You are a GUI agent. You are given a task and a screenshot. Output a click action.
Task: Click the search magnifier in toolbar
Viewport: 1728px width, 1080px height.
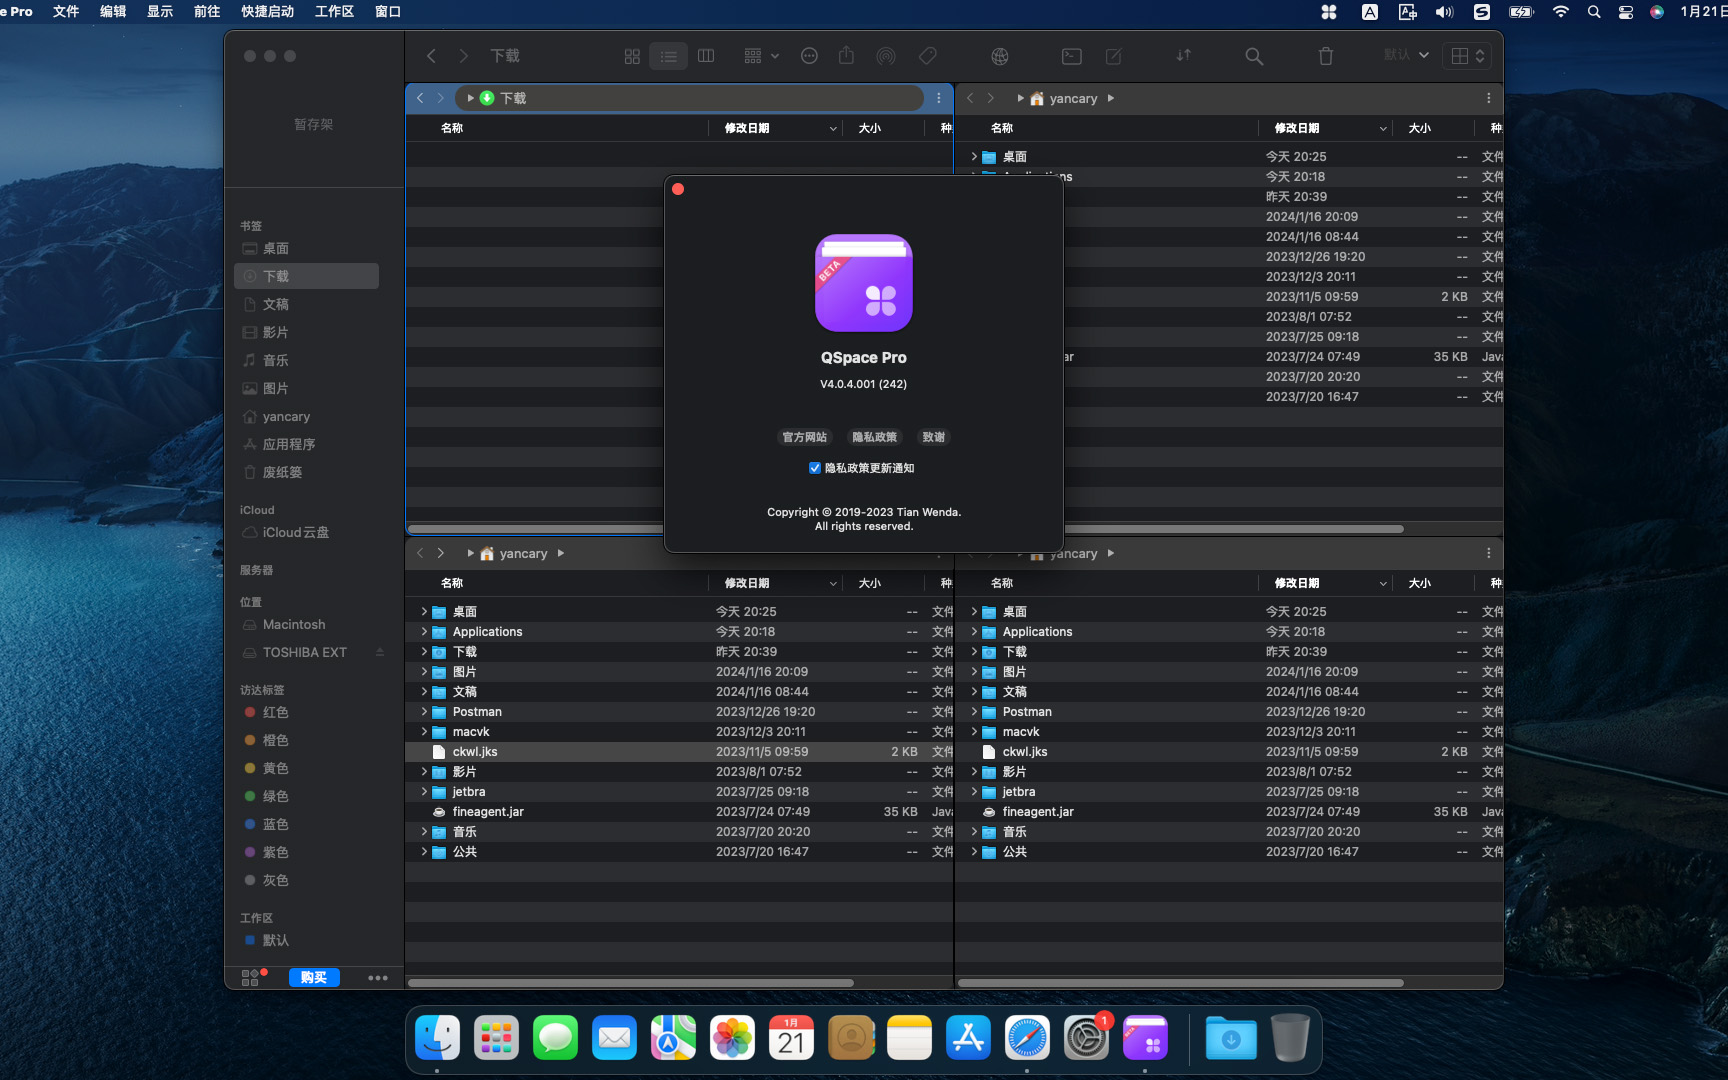pos(1254,56)
